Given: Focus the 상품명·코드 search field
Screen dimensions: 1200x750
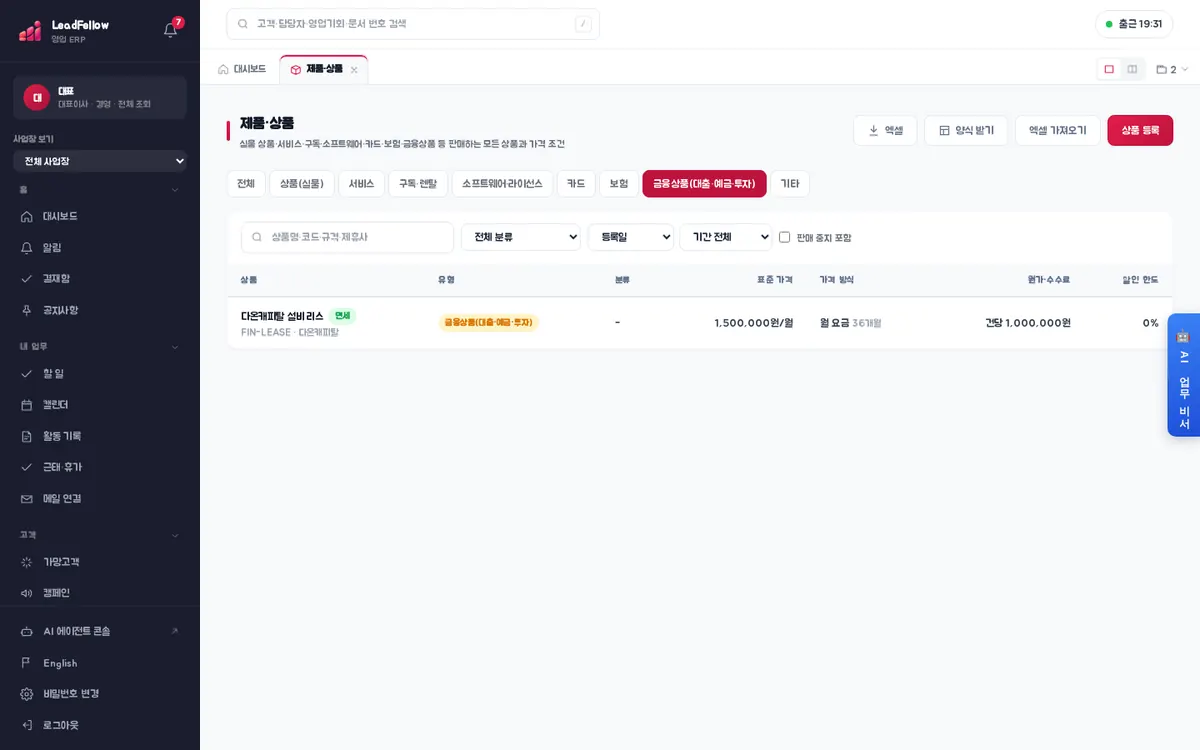Looking at the screenshot, I should pos(347,237).
